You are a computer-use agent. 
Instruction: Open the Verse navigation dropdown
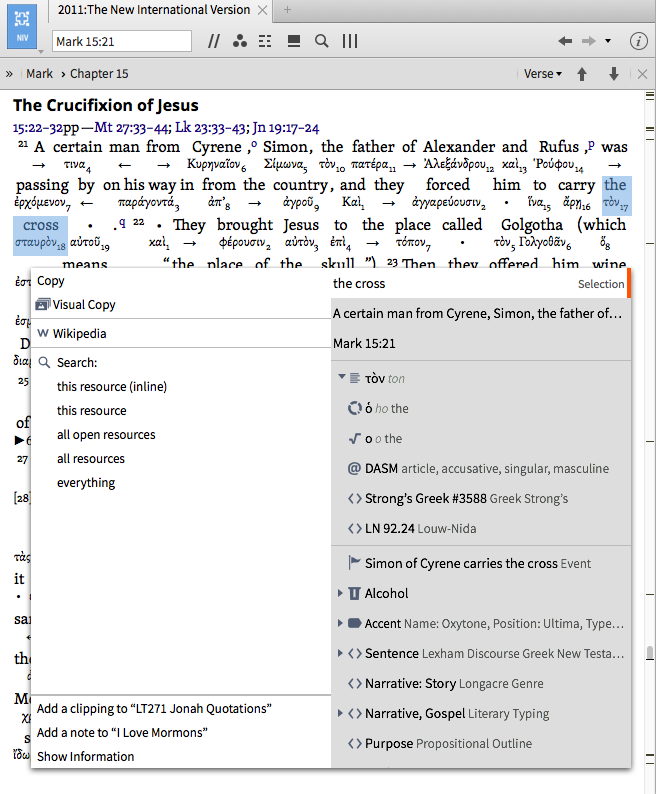543,74
